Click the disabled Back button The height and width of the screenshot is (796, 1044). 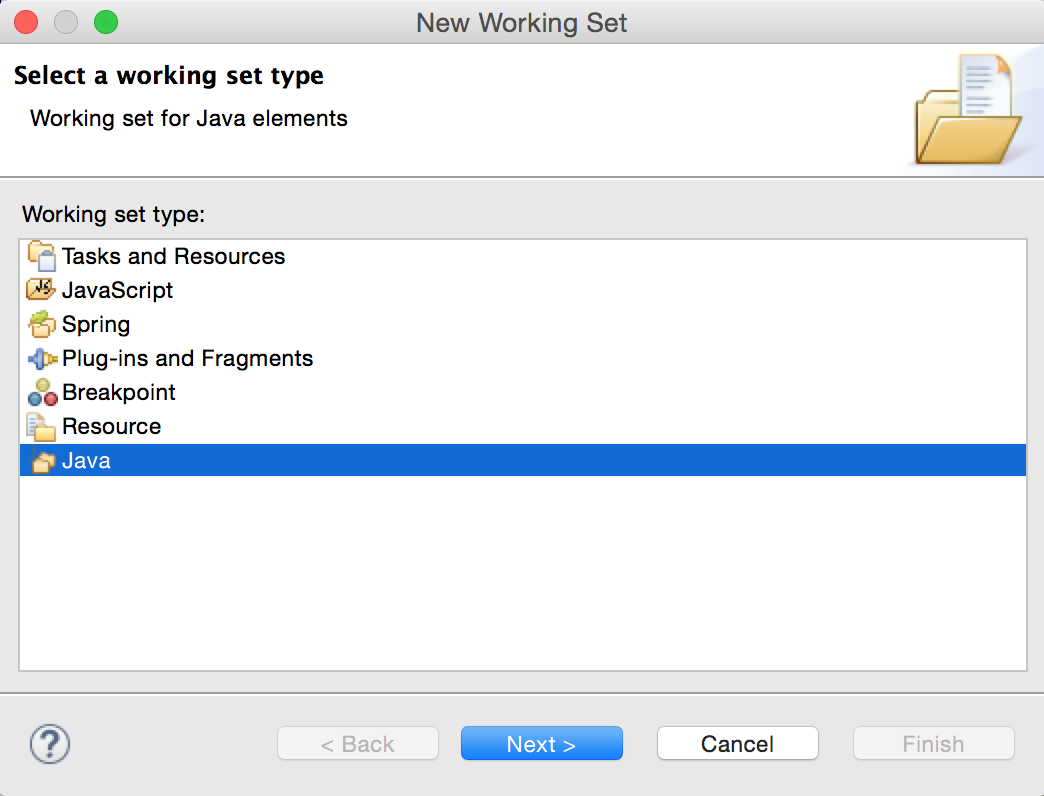click(357, 743)
